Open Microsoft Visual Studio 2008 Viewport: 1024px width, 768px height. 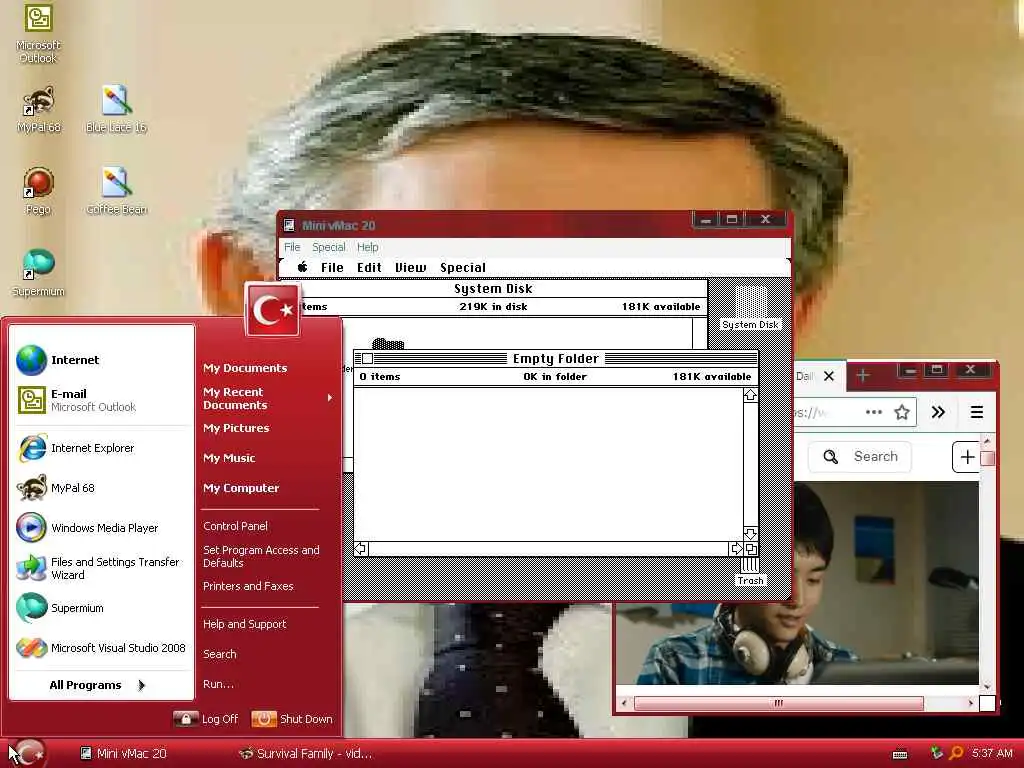(x=103, y=648)
